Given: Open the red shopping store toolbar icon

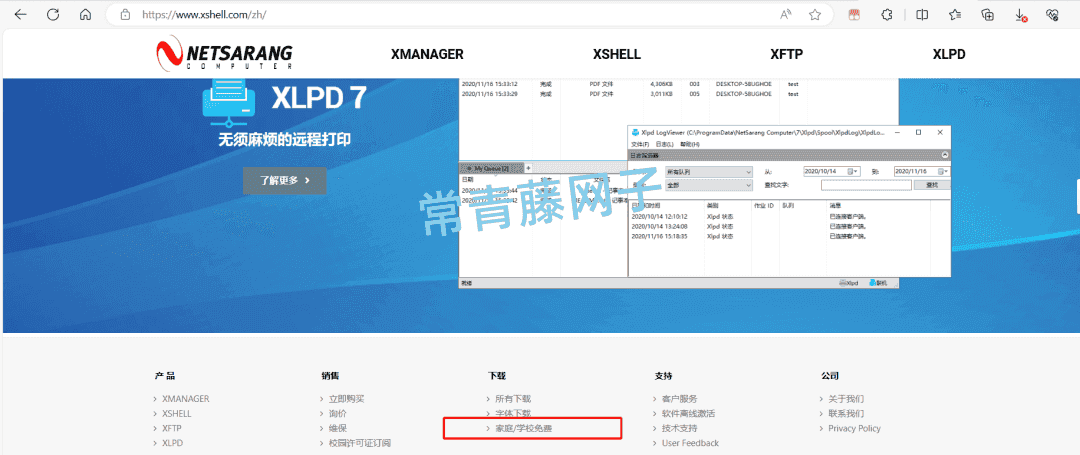Looking at the screenshot, I should 854,14.
